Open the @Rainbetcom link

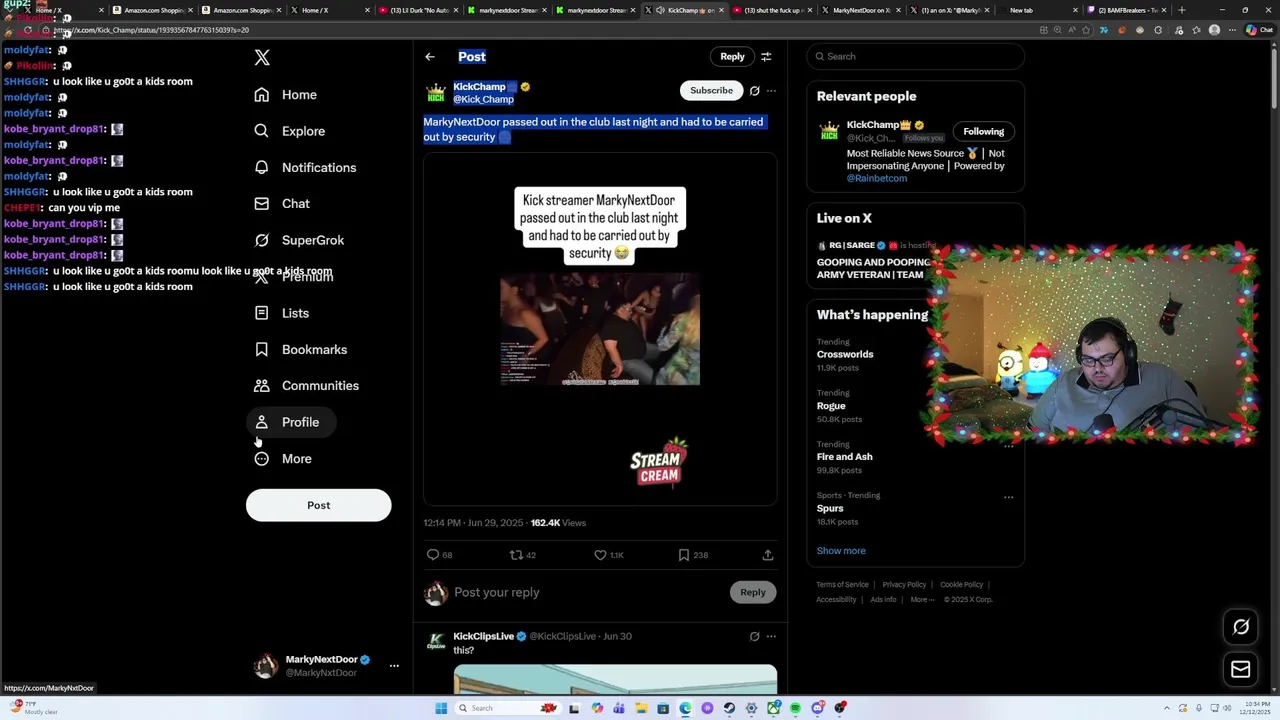click(877, 179)
